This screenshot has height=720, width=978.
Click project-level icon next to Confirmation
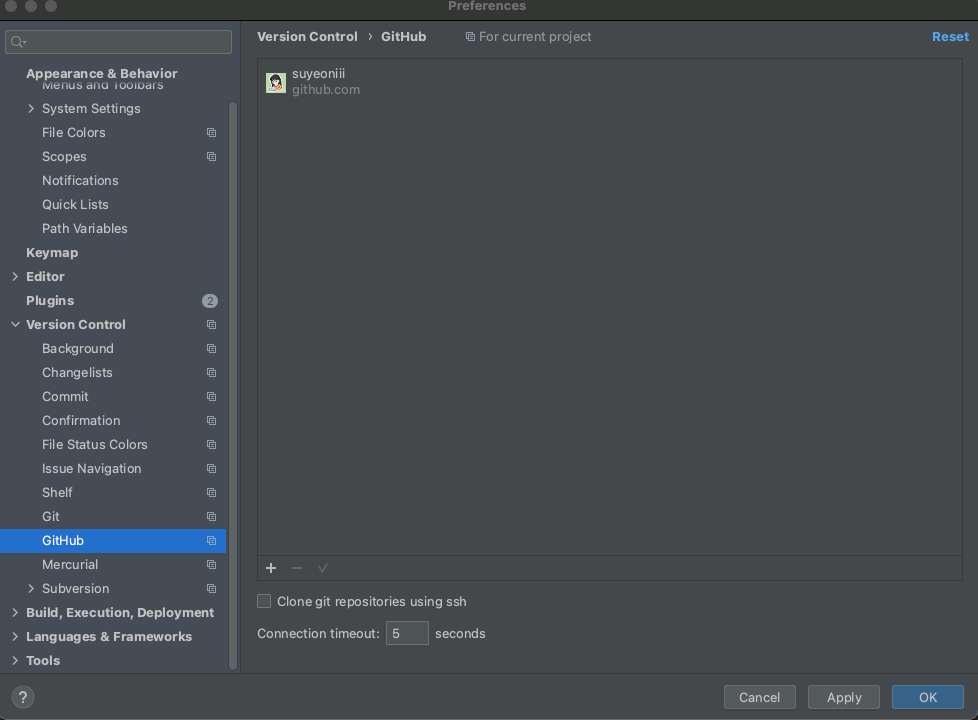coord(211,421)
